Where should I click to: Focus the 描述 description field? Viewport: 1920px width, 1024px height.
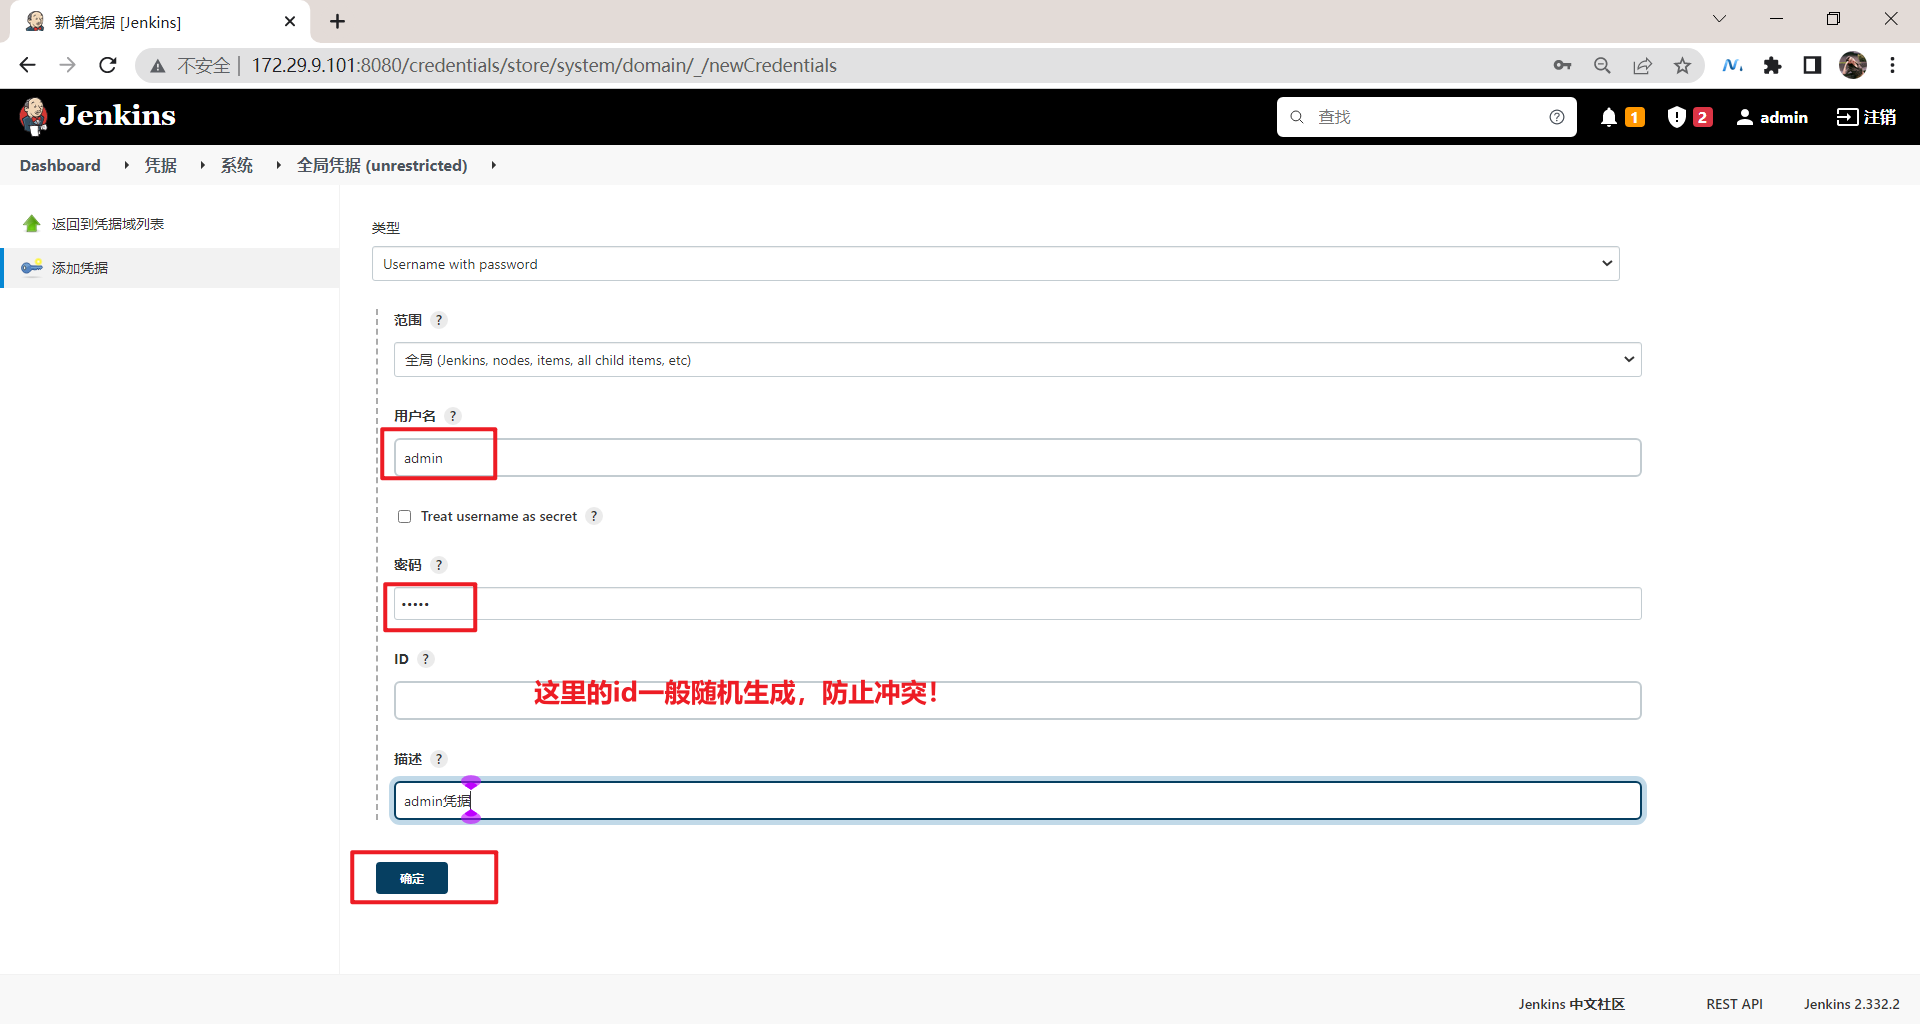1017,801
